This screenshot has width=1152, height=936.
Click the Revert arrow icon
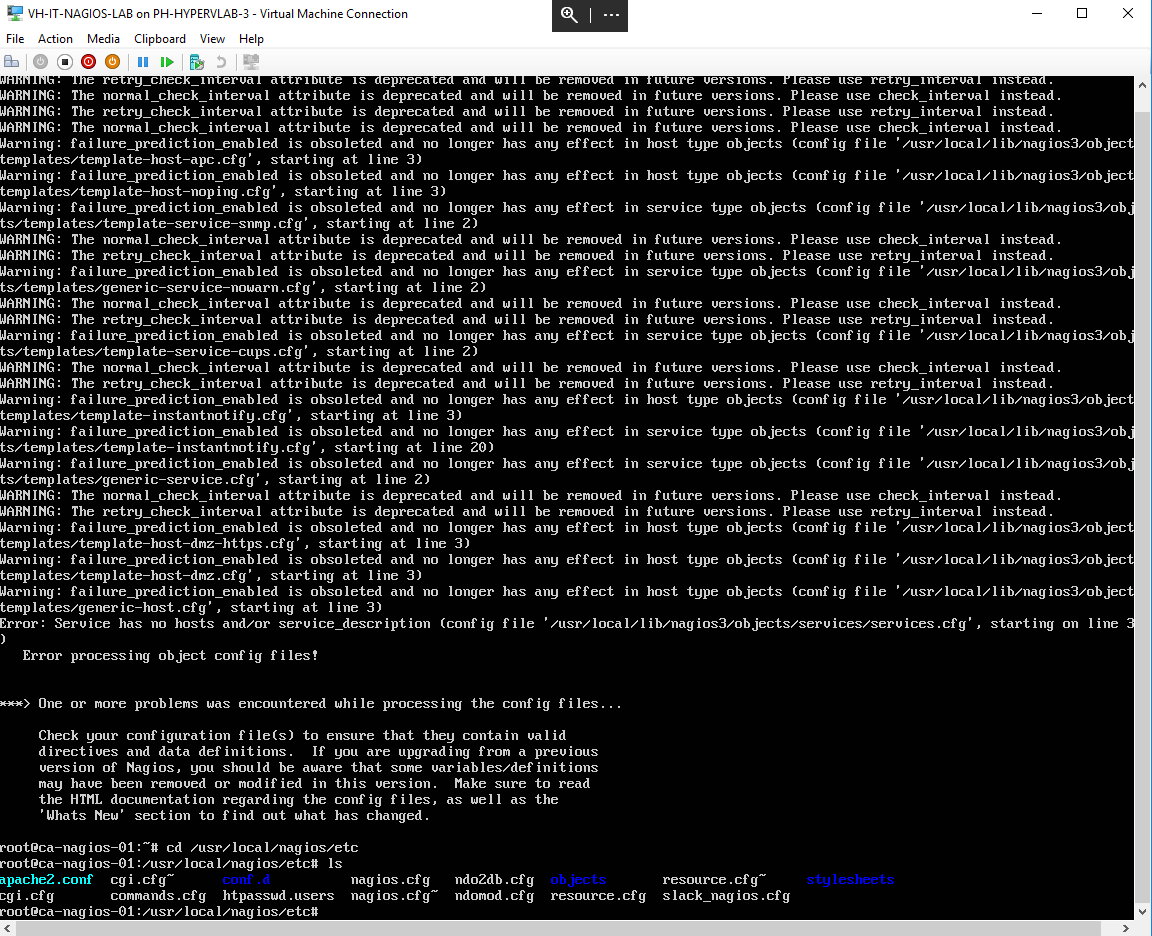click(220, 62)
